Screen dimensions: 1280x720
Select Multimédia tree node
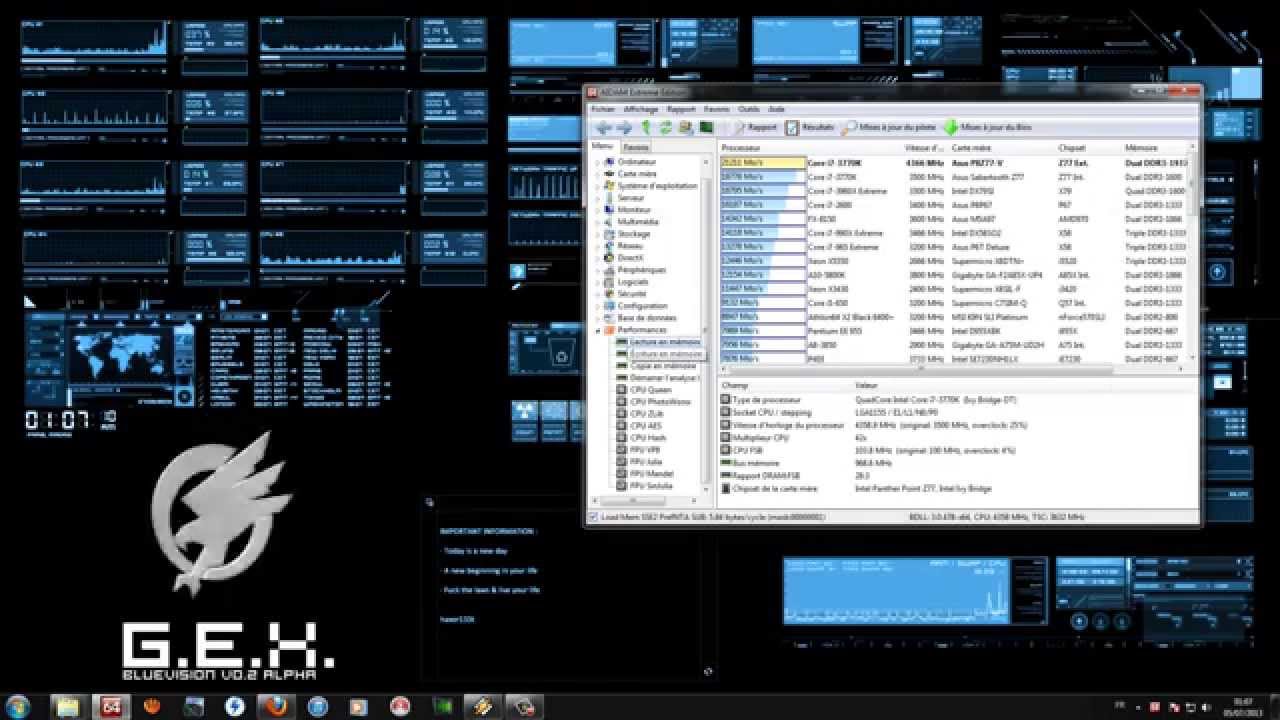point(638,222)
